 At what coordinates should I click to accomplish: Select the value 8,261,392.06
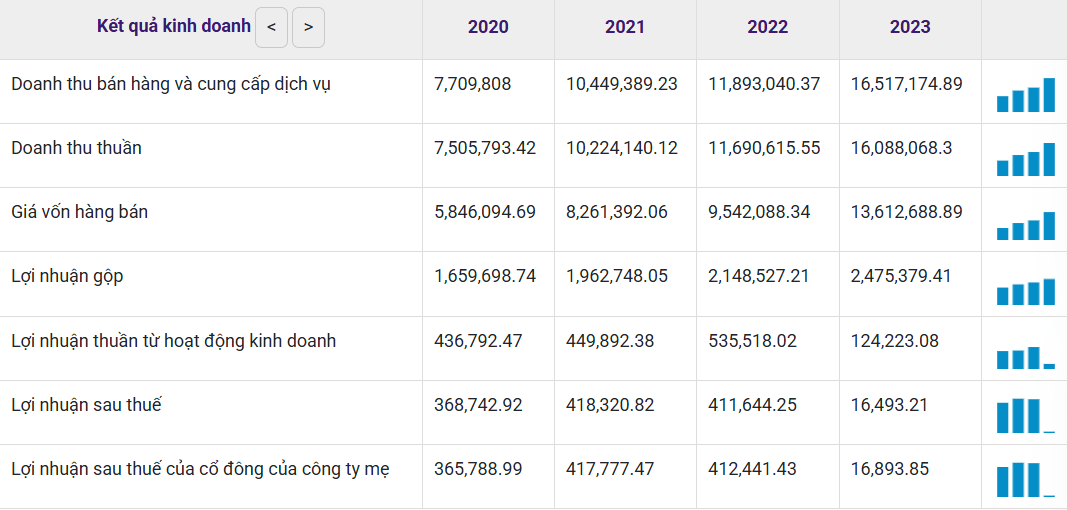coord(617,212)
